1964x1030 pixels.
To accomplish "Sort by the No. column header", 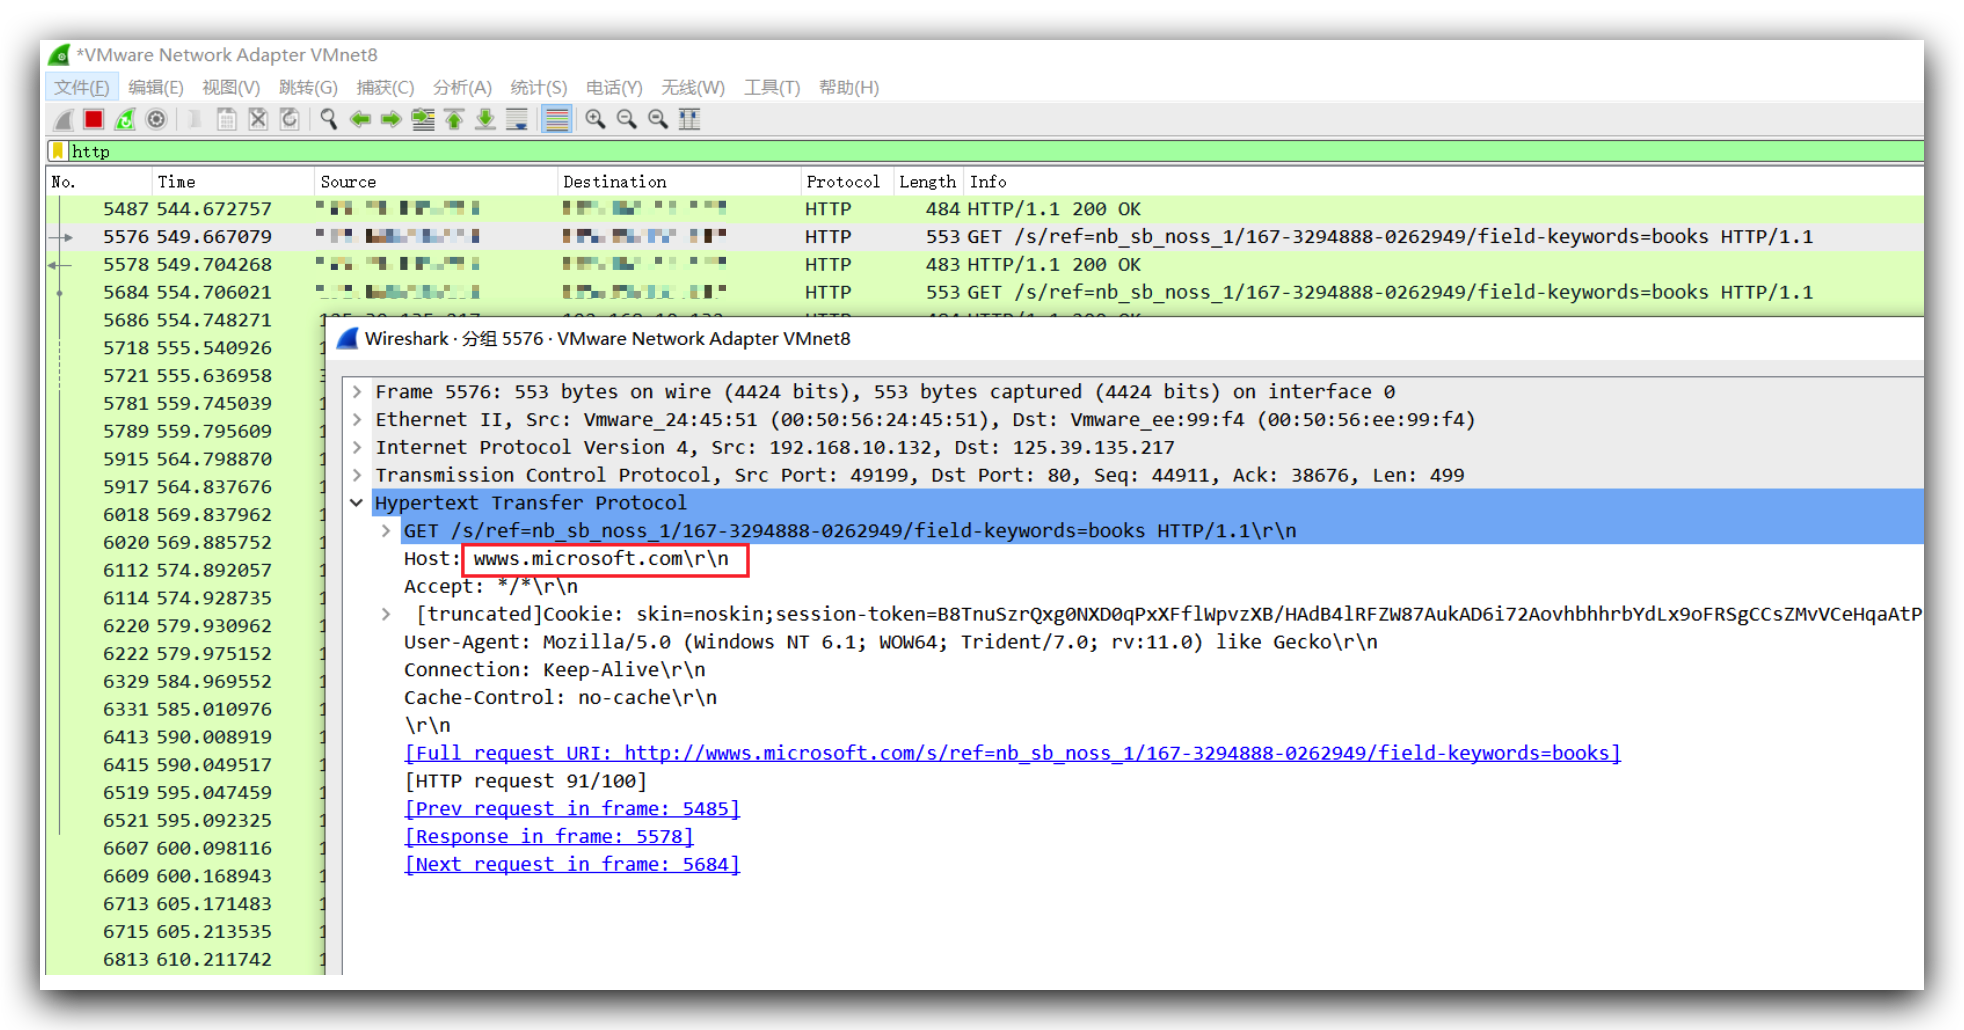I will (98, 182).
